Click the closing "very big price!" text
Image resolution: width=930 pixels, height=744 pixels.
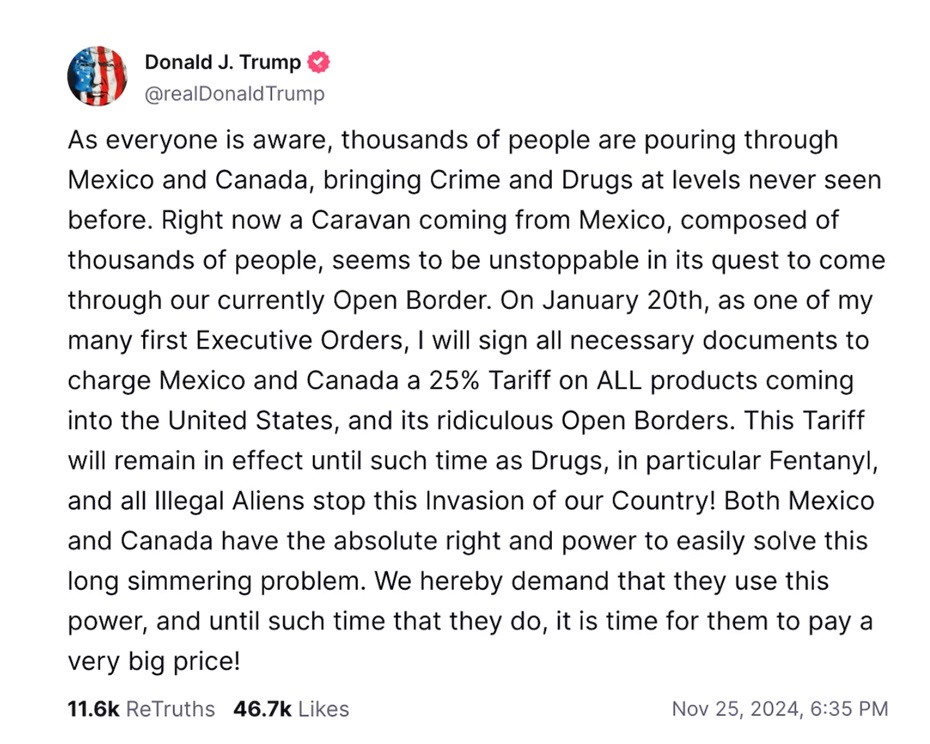coord(154,661)
